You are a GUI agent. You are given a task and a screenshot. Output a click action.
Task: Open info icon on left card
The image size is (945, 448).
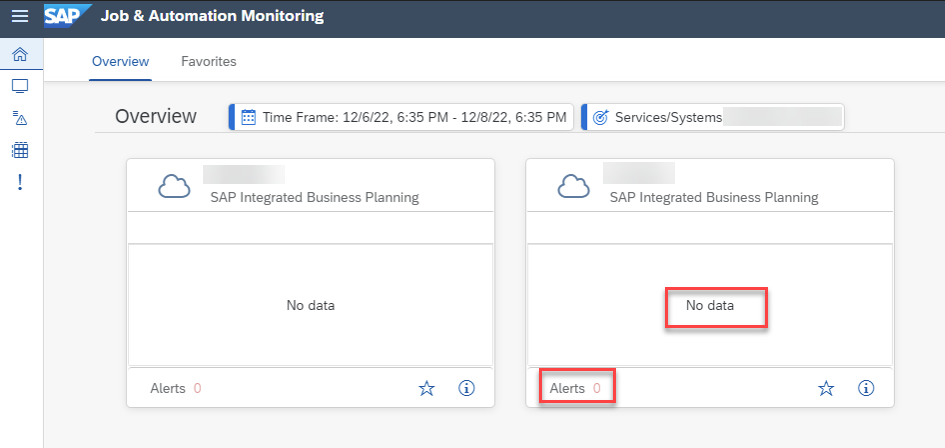[466, 388]
